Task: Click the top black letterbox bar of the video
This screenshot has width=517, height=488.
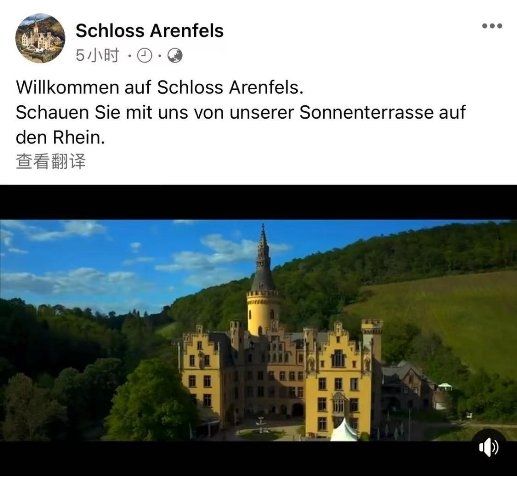Action: pos(258,202)
